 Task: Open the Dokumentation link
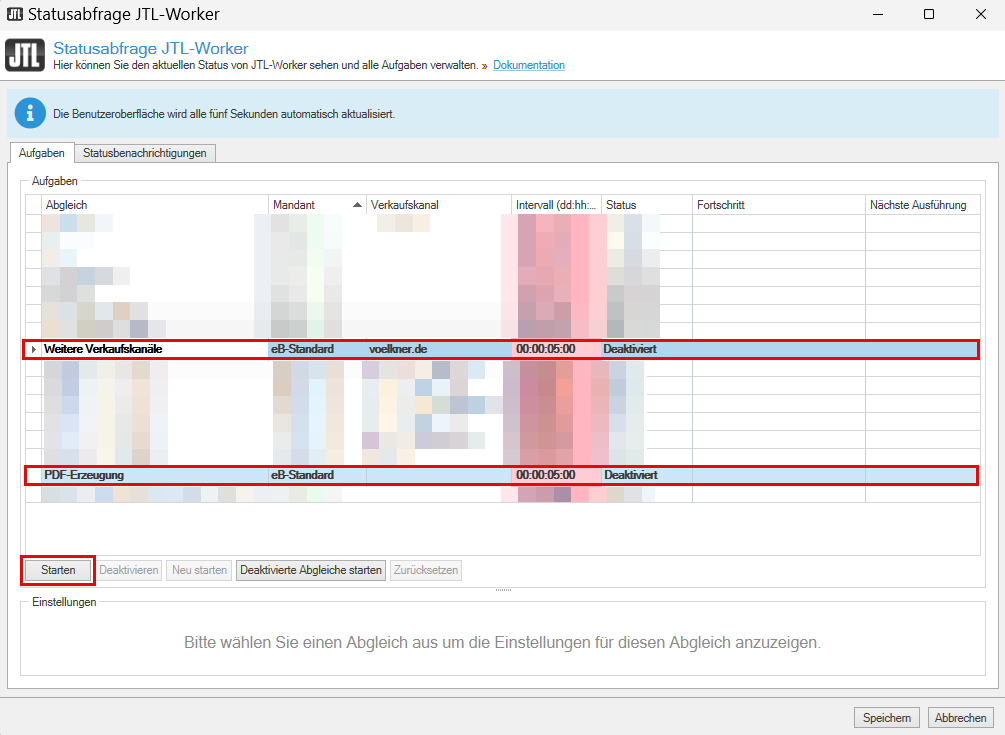(x=528, y=65)
